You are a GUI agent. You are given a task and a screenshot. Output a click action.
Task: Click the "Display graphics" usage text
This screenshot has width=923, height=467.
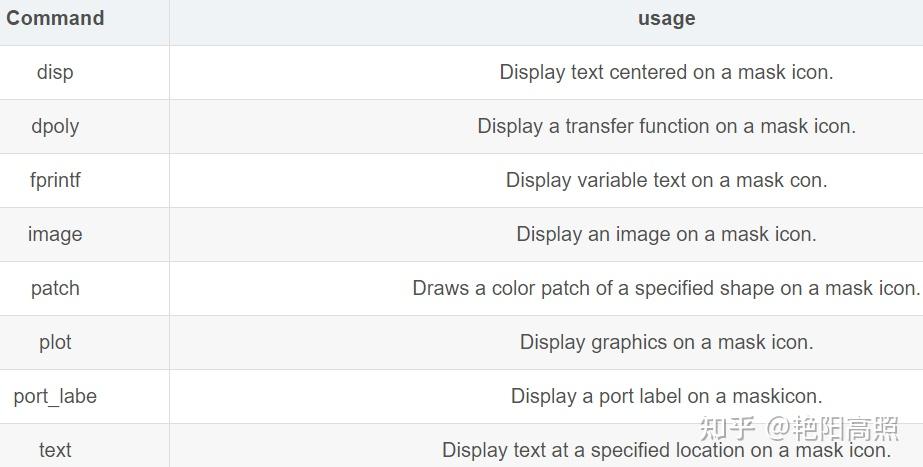pos(666,342)
